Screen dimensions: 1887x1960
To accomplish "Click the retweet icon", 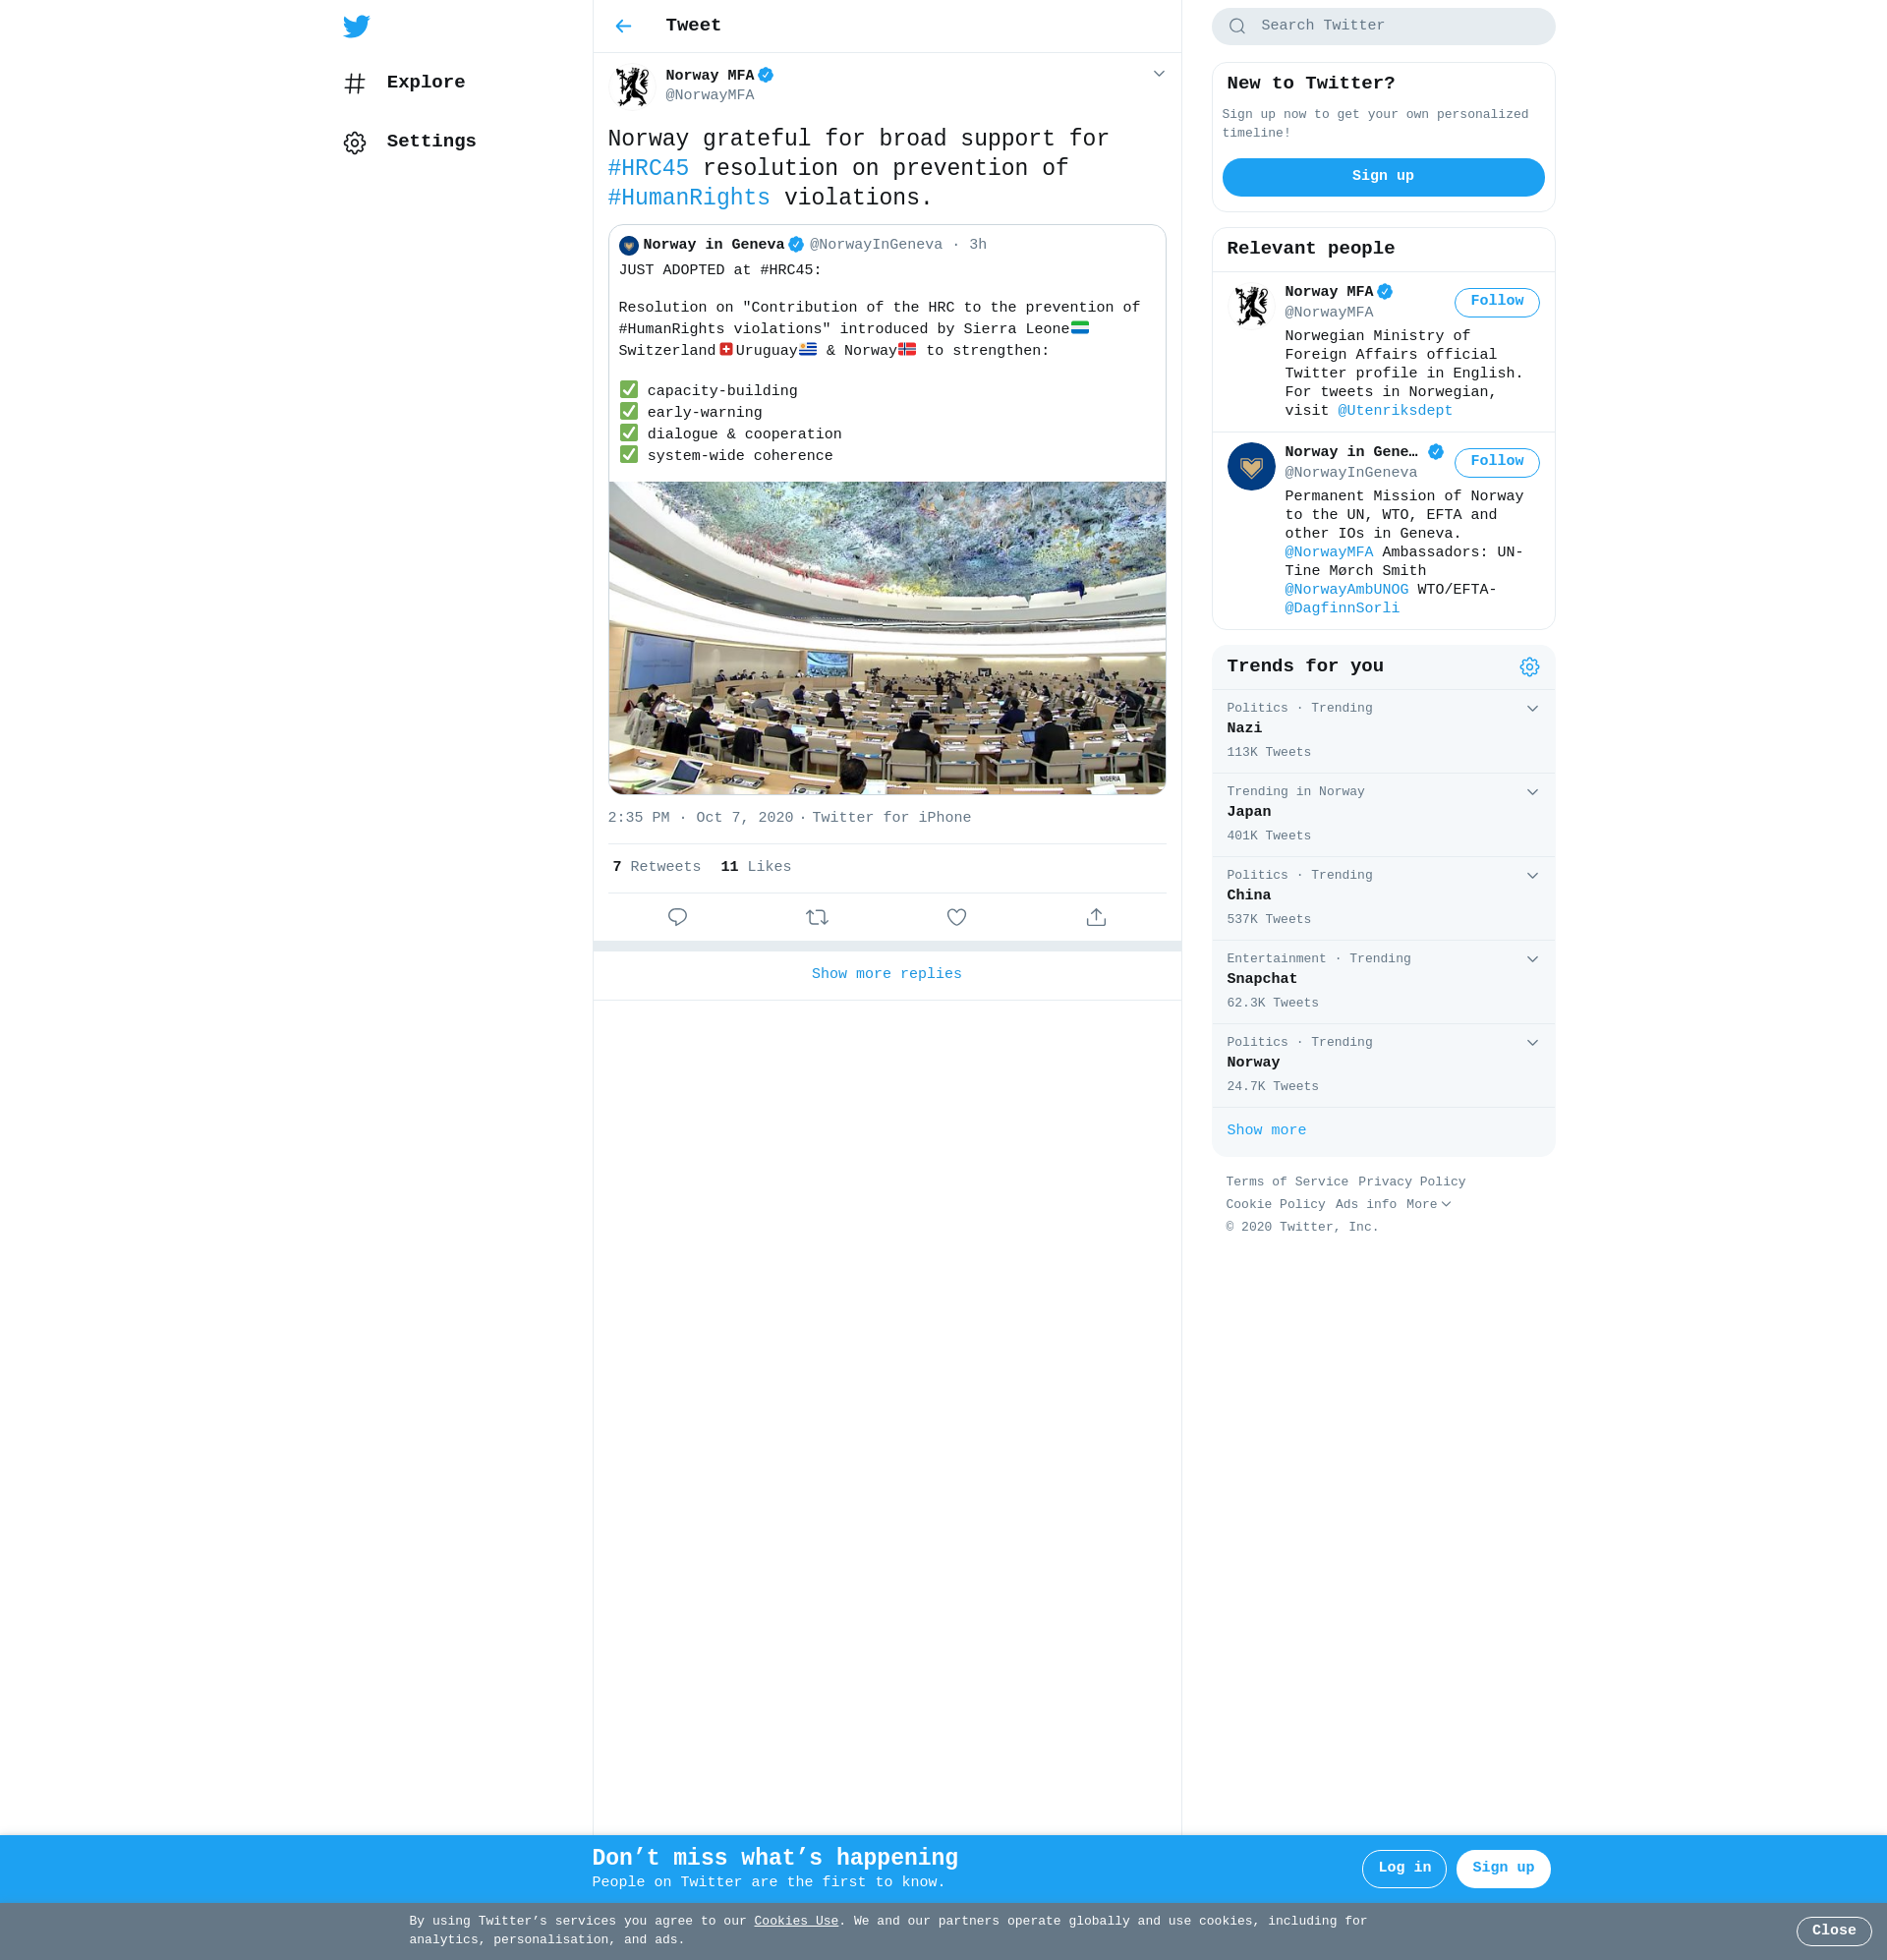I will [817, 917].
